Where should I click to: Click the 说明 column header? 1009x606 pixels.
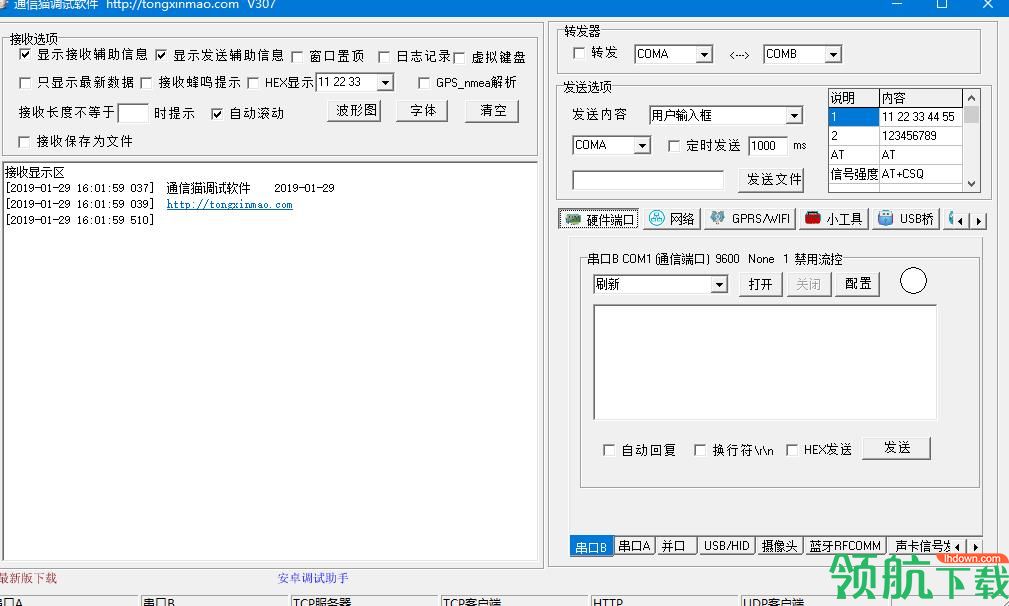point(853,98)
